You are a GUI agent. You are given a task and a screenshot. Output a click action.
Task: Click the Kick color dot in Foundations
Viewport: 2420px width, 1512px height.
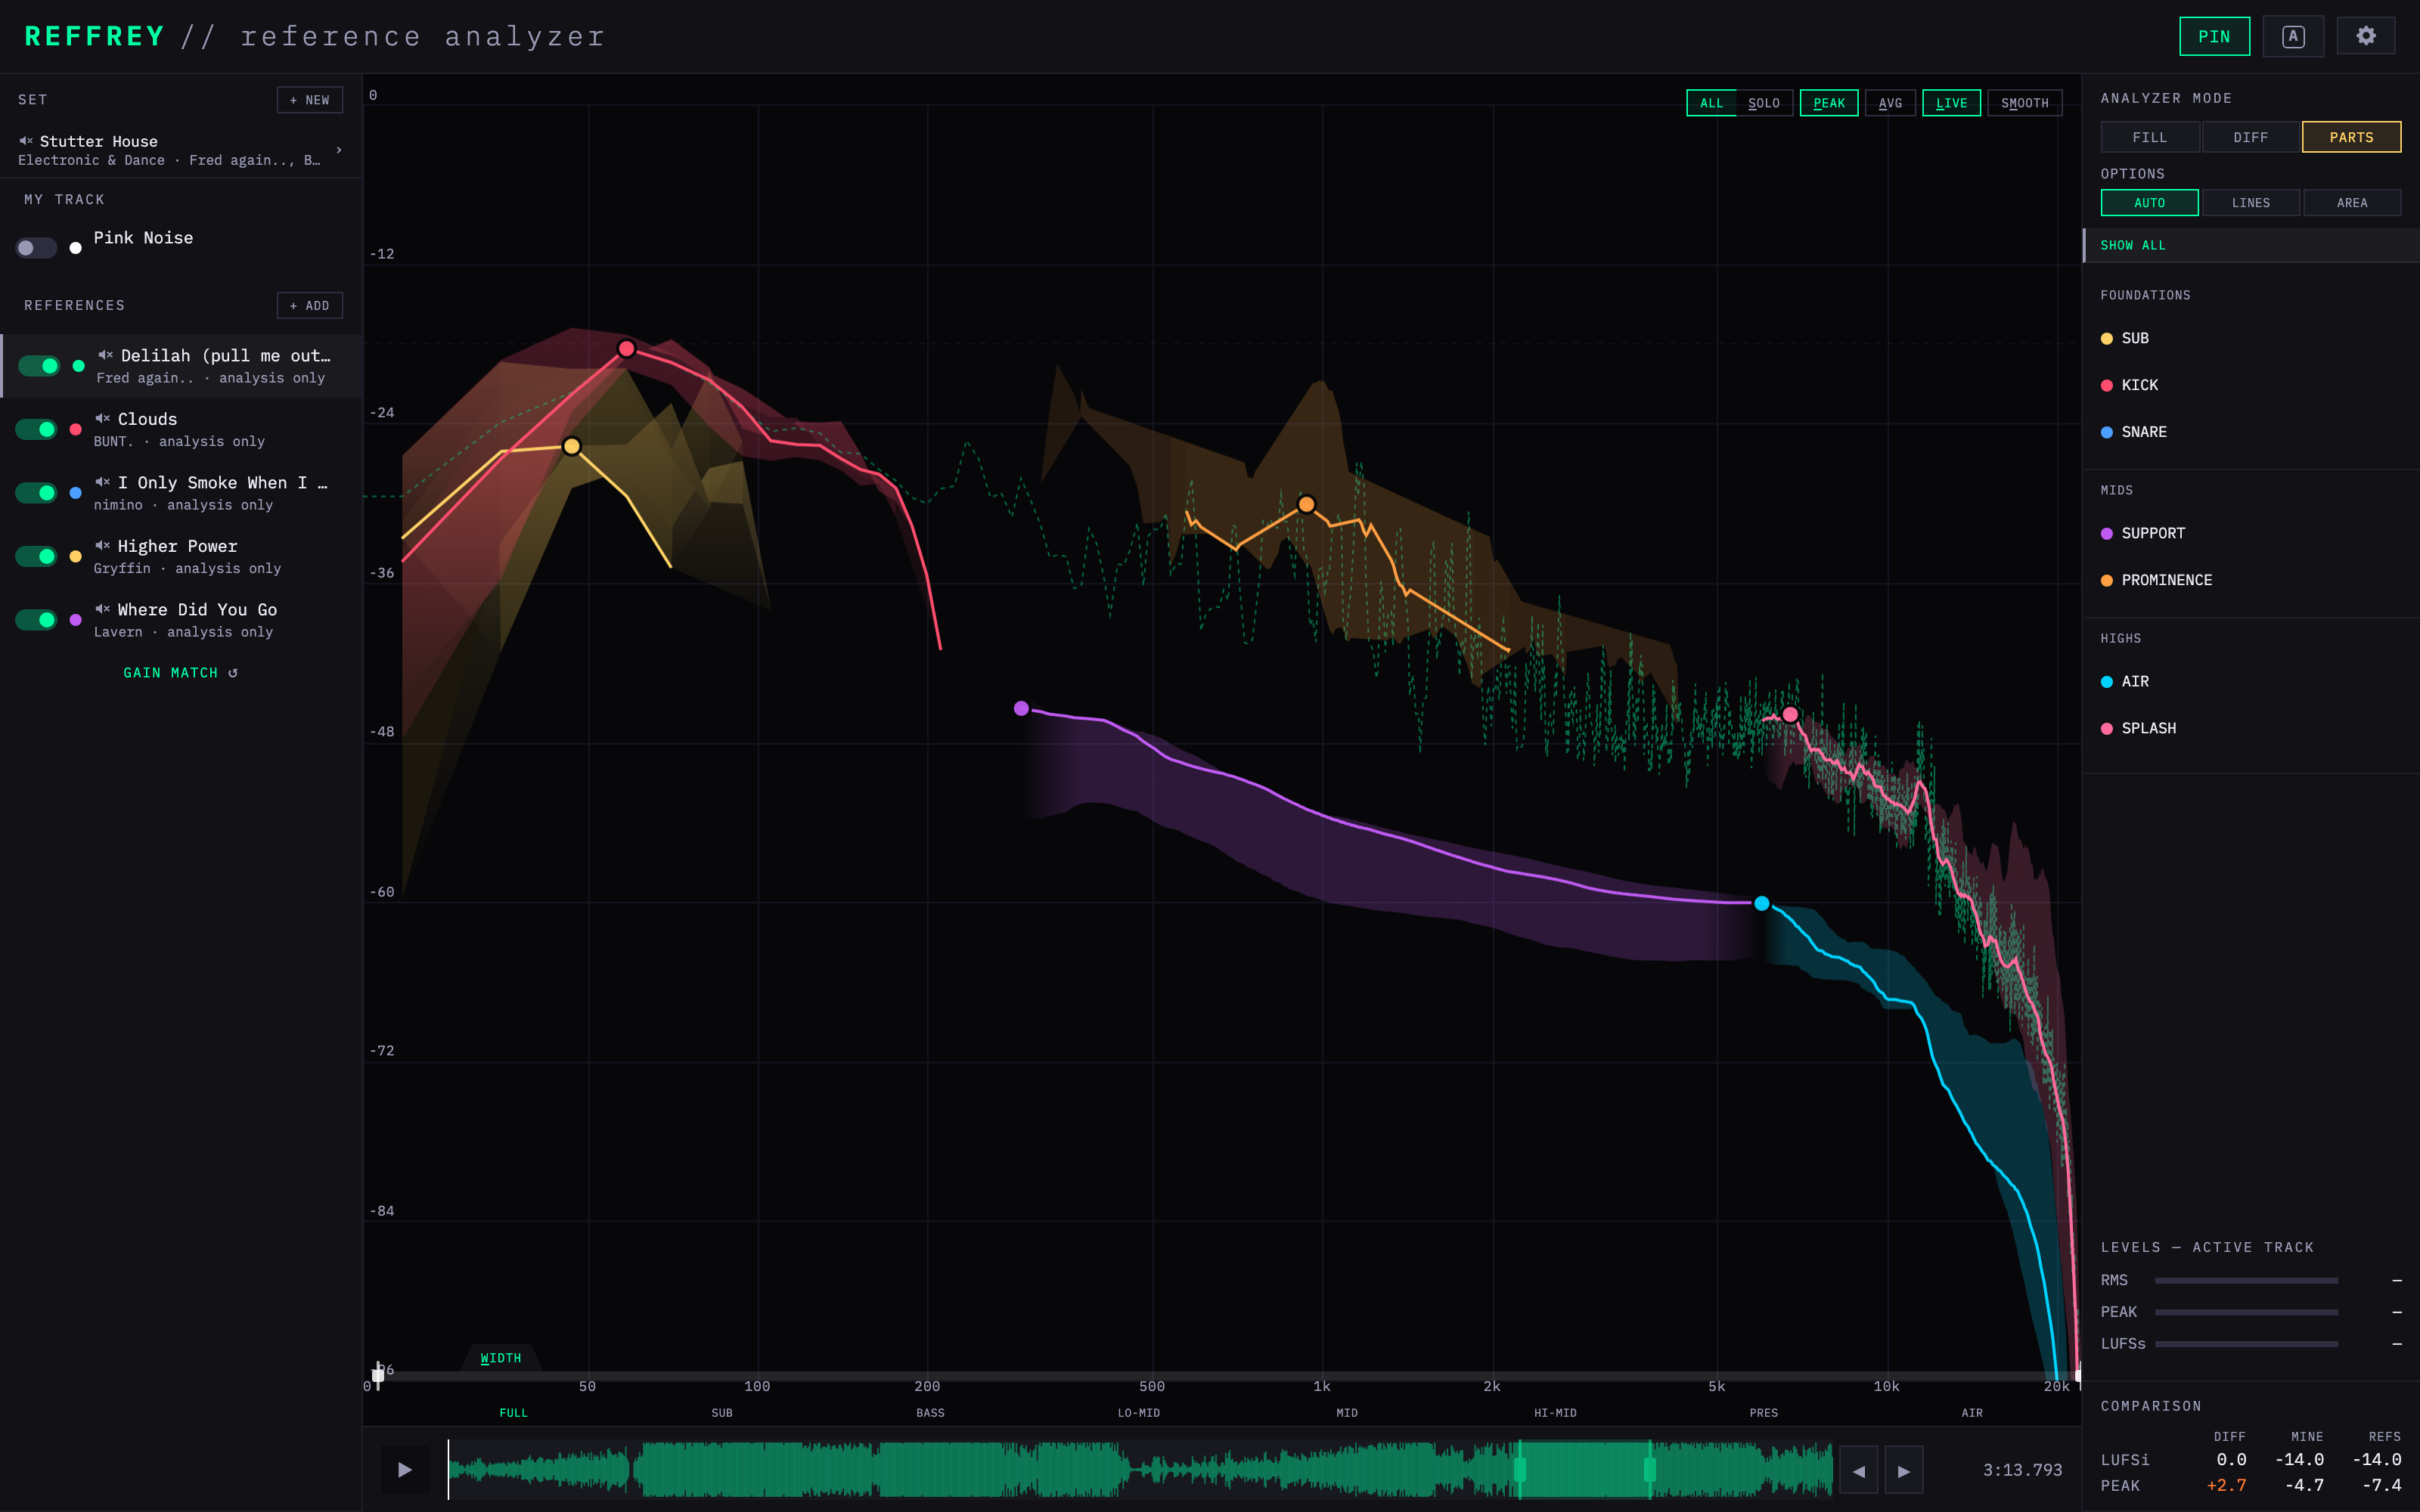pos(2107,386)
